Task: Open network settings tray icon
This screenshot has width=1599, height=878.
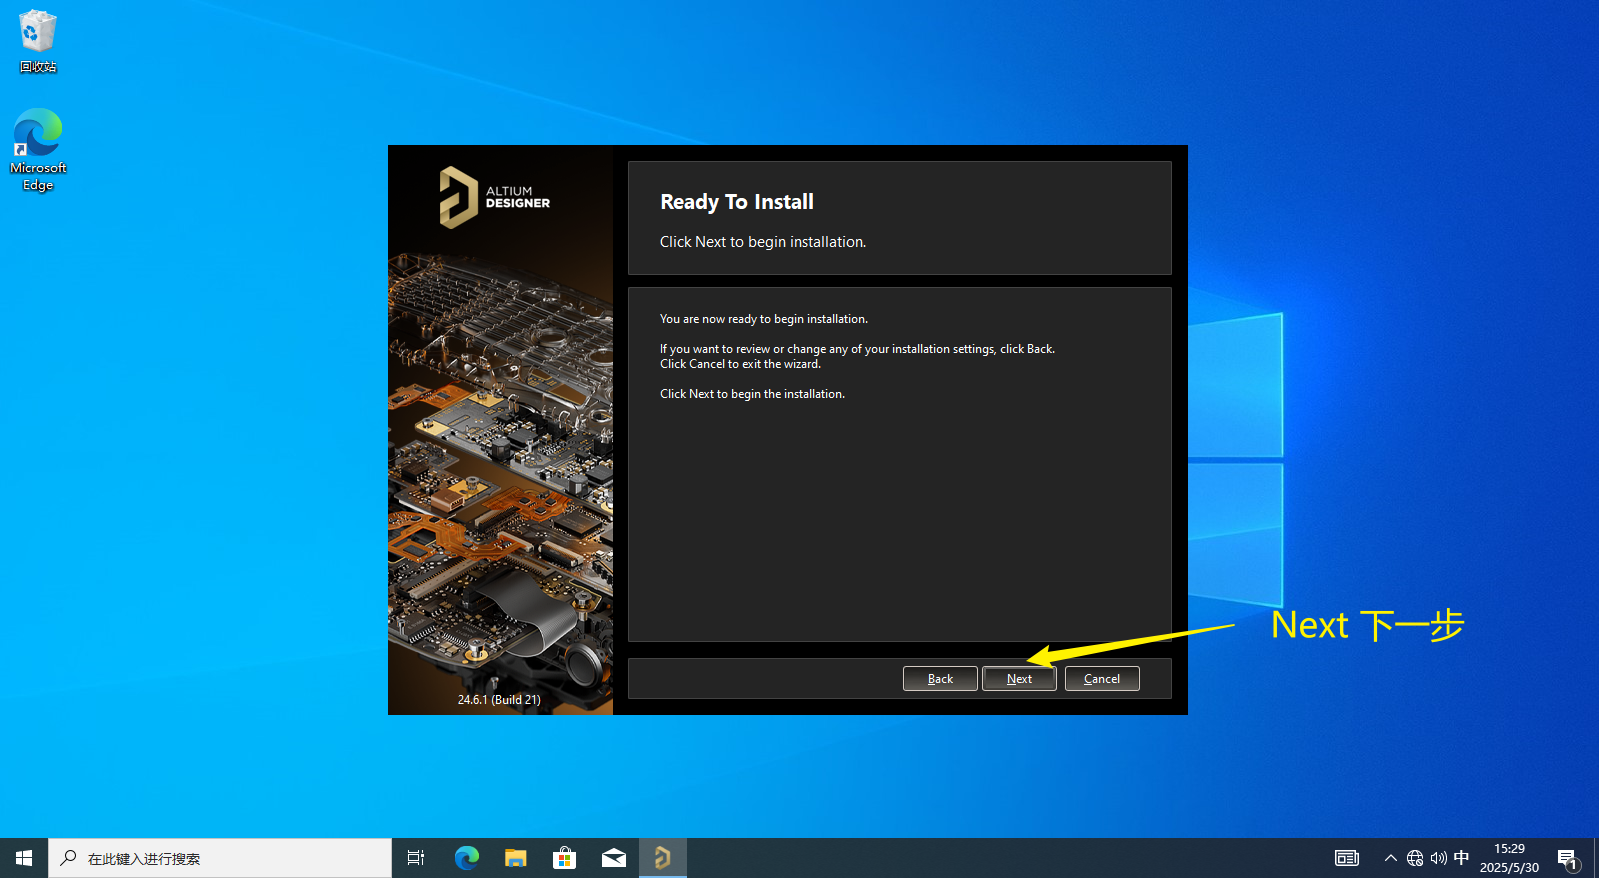Action: coord(1415,858)
